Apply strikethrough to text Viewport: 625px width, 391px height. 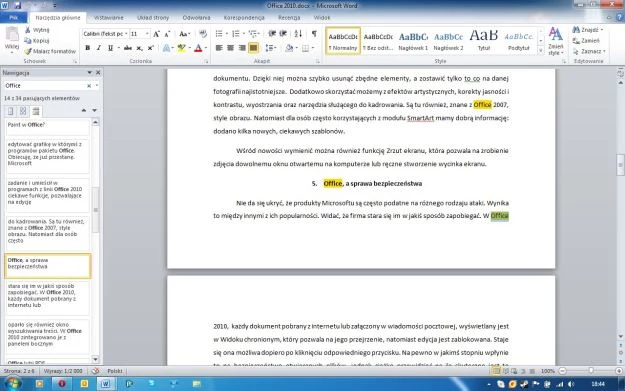(128, 48)
